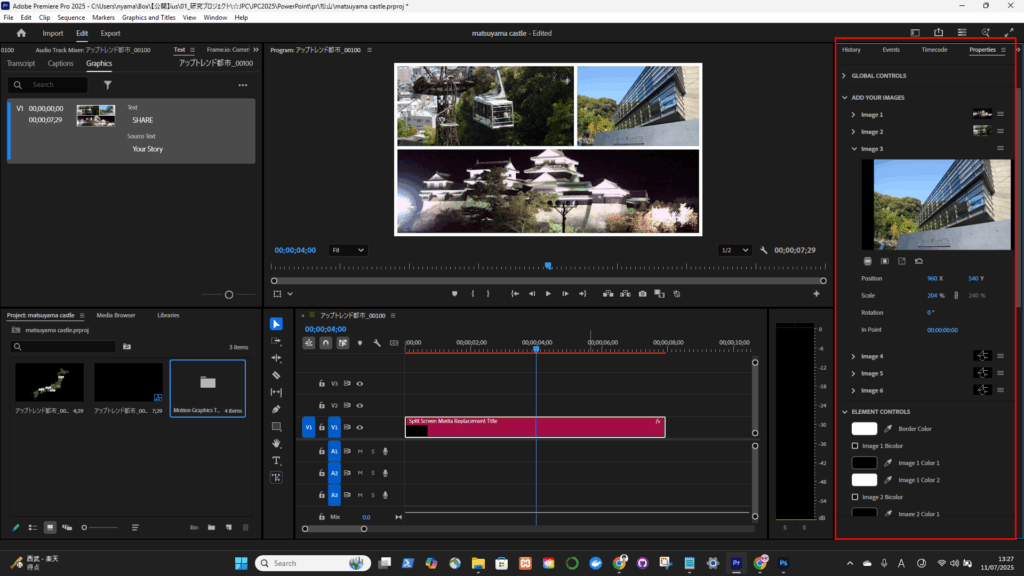Open Photoshop from the Windows taskbar
This screenshot has height=576, width=1024.
783,563
